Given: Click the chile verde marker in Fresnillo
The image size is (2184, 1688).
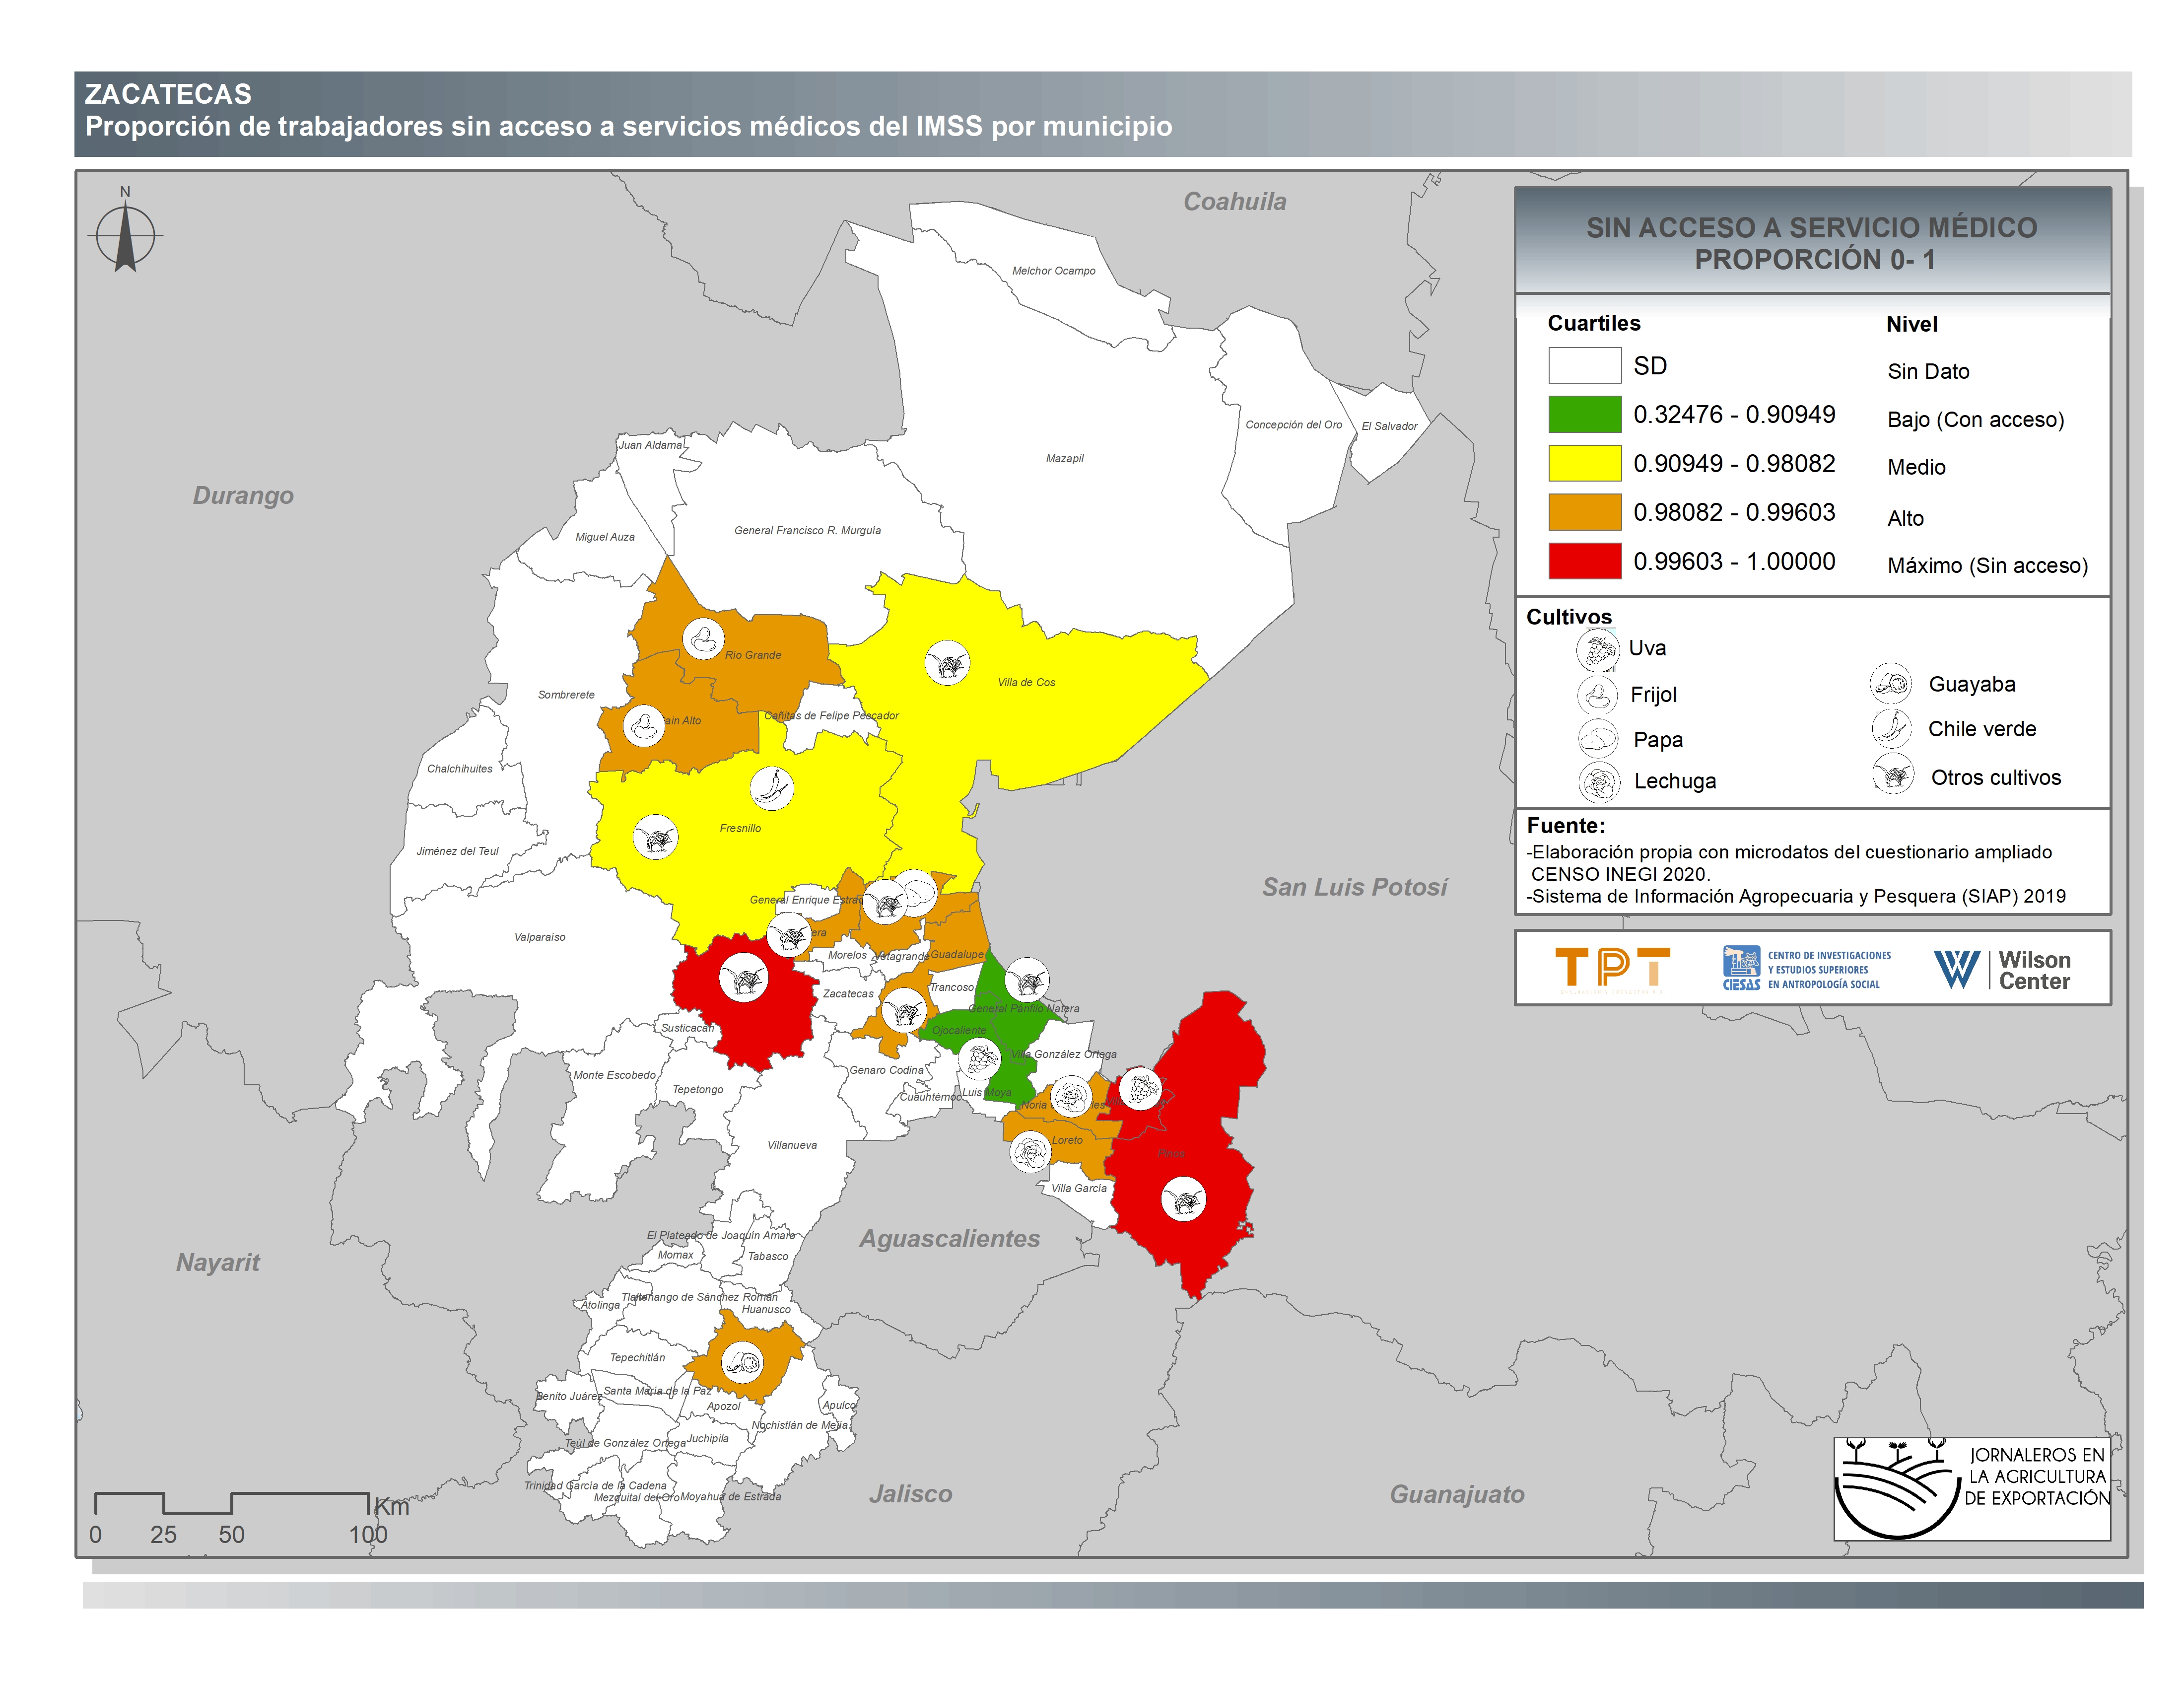Looking at the screenshot, I should (x=771, y=789).
